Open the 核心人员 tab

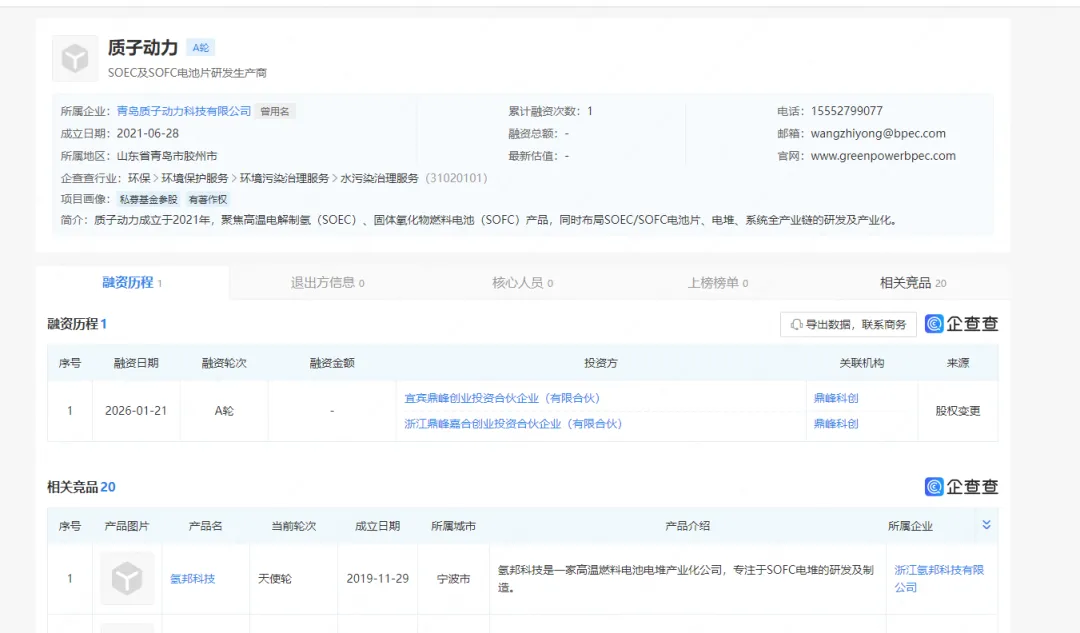click(x=522, y=282)
